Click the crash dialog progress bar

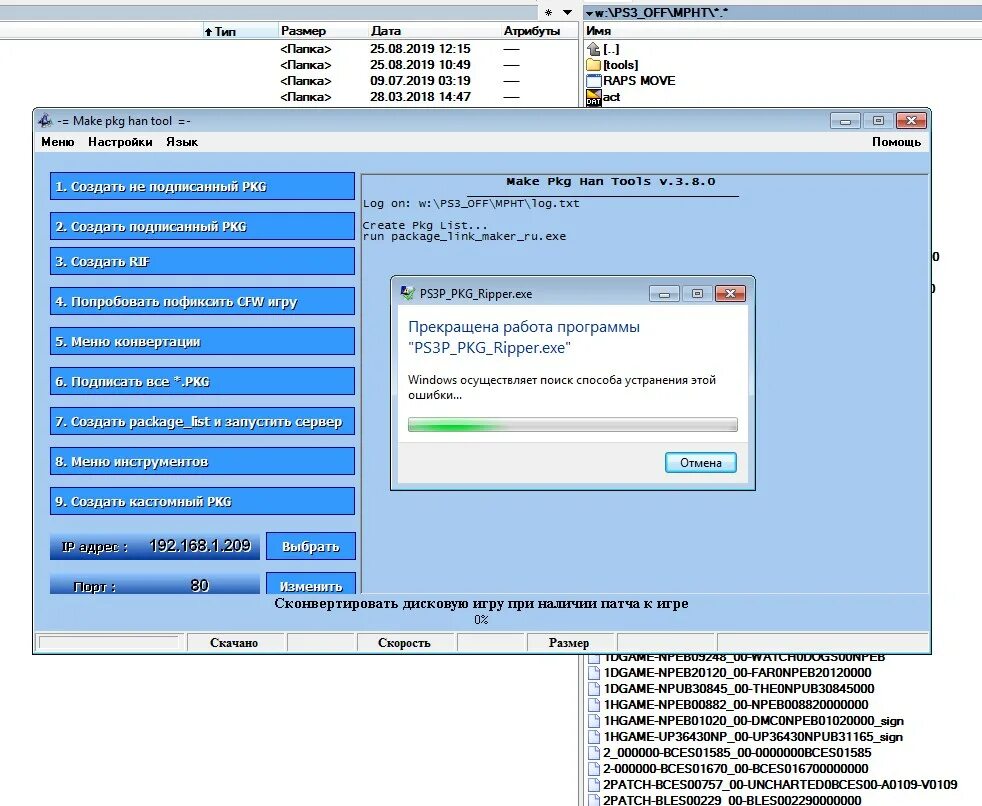coord(572,425)
